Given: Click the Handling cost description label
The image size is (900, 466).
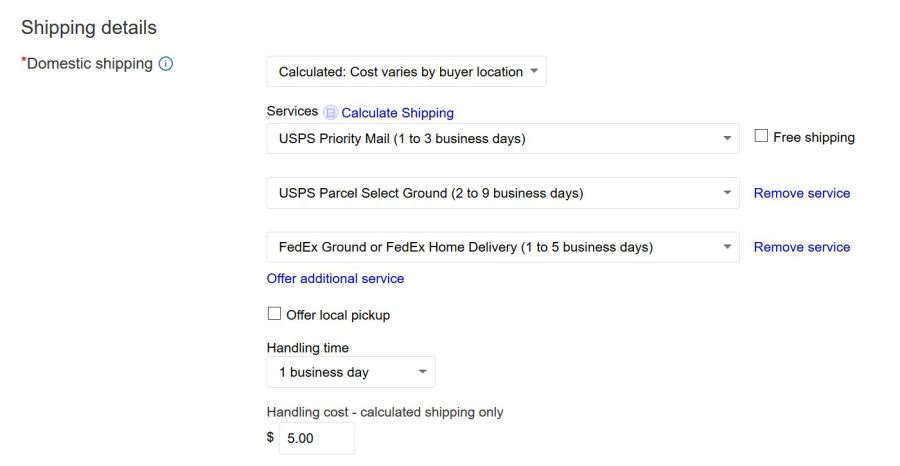Looking at the screenshot, I should coord(385,412).
